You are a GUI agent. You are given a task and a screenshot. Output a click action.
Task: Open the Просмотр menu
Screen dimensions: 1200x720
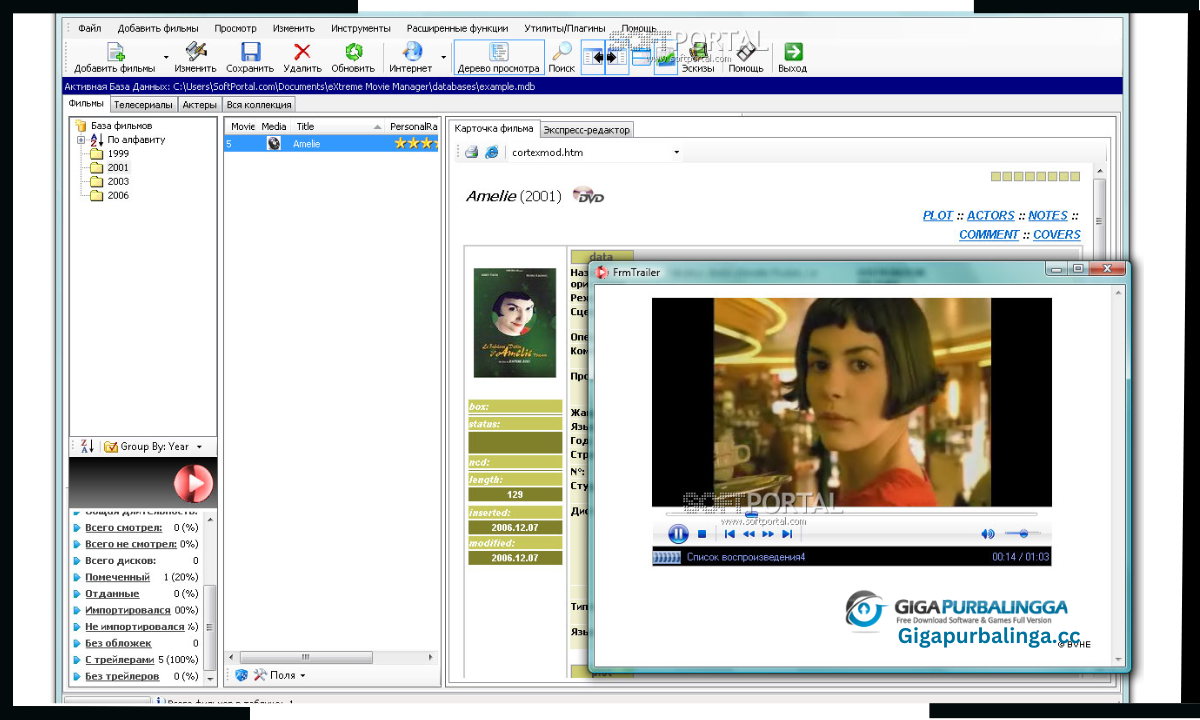point(235,28)
